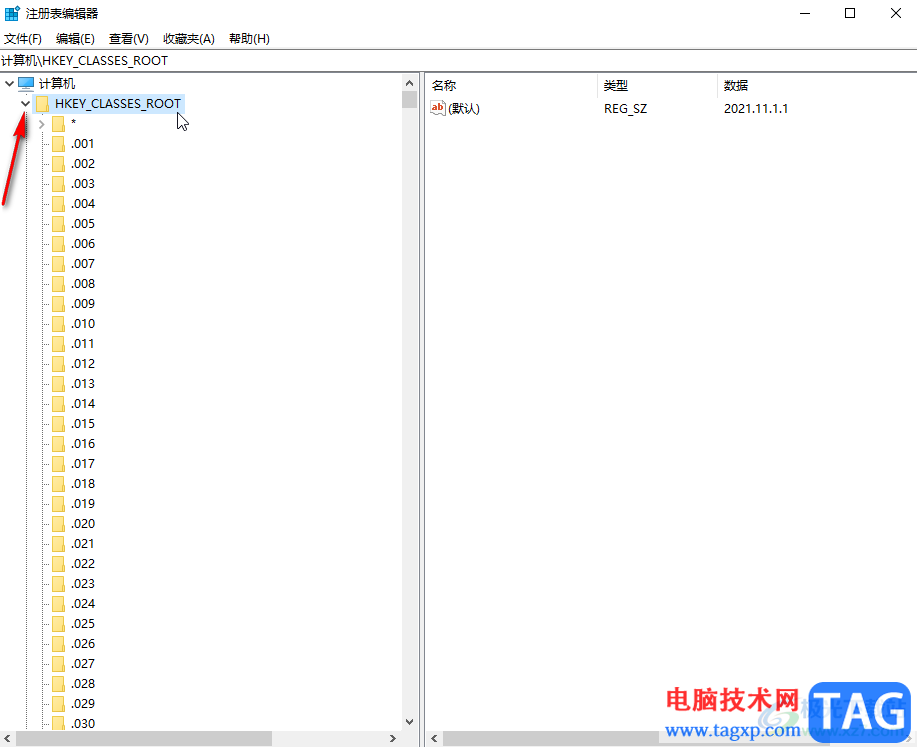Click the .006 key folder icon
The height and width of the screenshot is (747, 917).
[58, 244]
